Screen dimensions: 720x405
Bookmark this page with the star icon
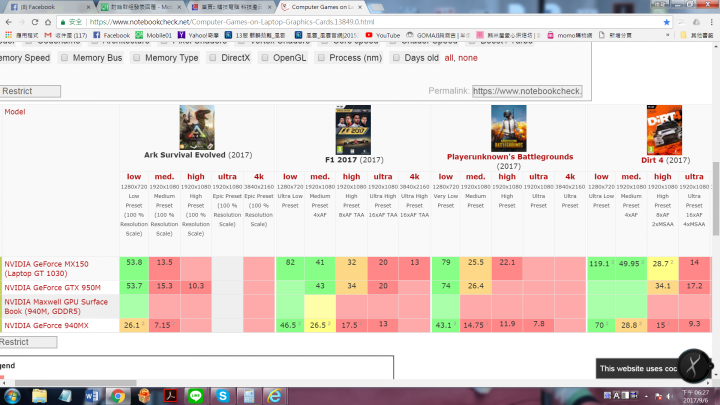[666, 22]
